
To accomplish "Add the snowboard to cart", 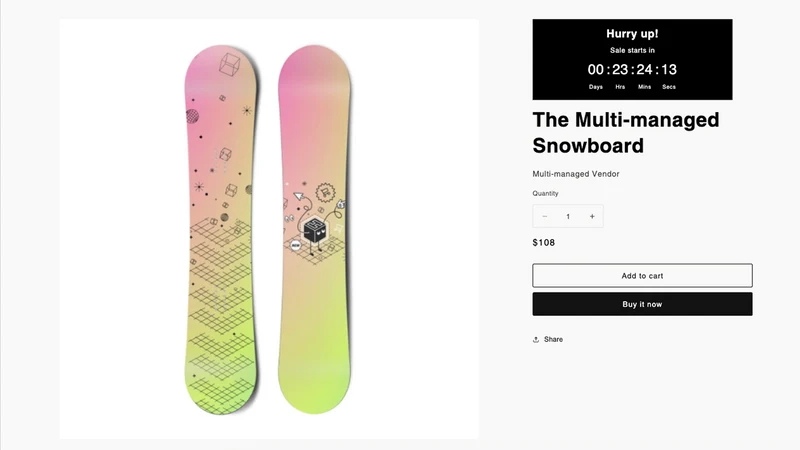I will pyautogui.click(x=642, y=276).
